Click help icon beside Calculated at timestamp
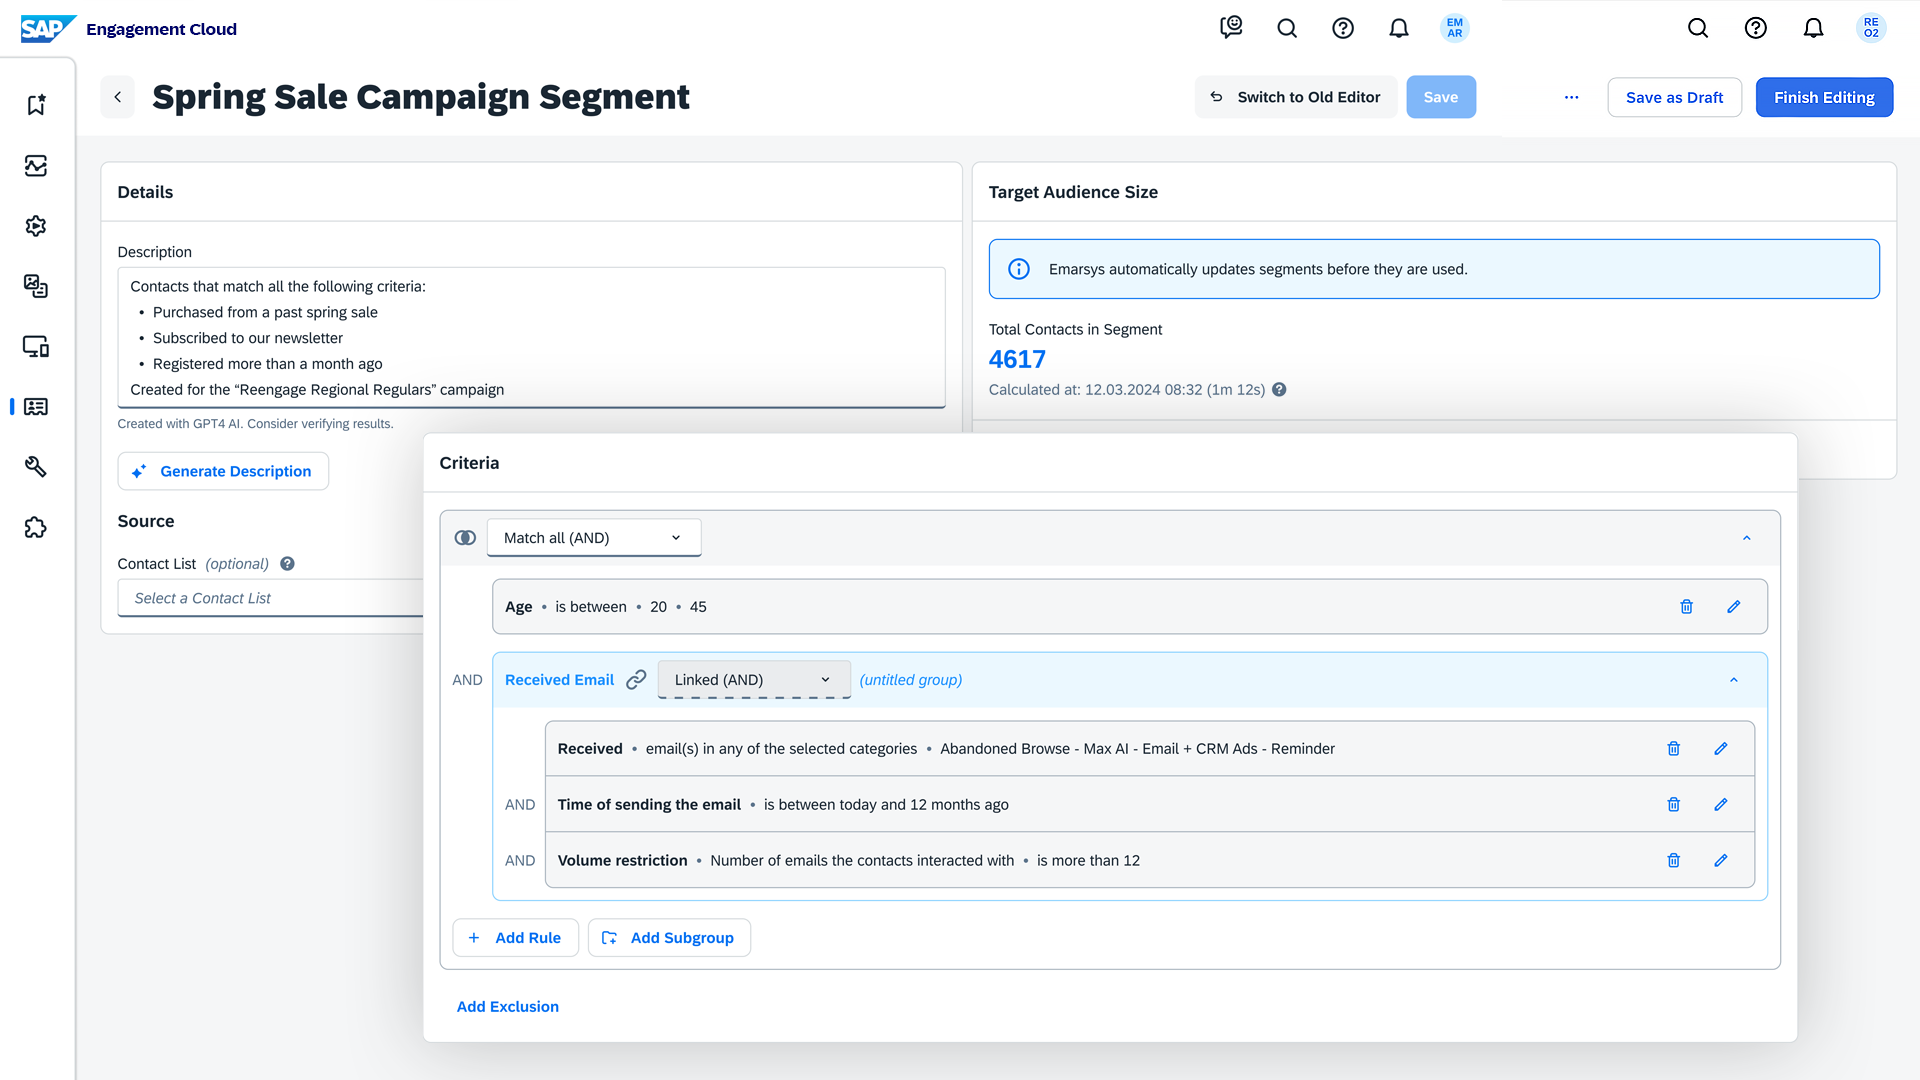This screenshot has height=1080, width=1920. coord(1279,390)
